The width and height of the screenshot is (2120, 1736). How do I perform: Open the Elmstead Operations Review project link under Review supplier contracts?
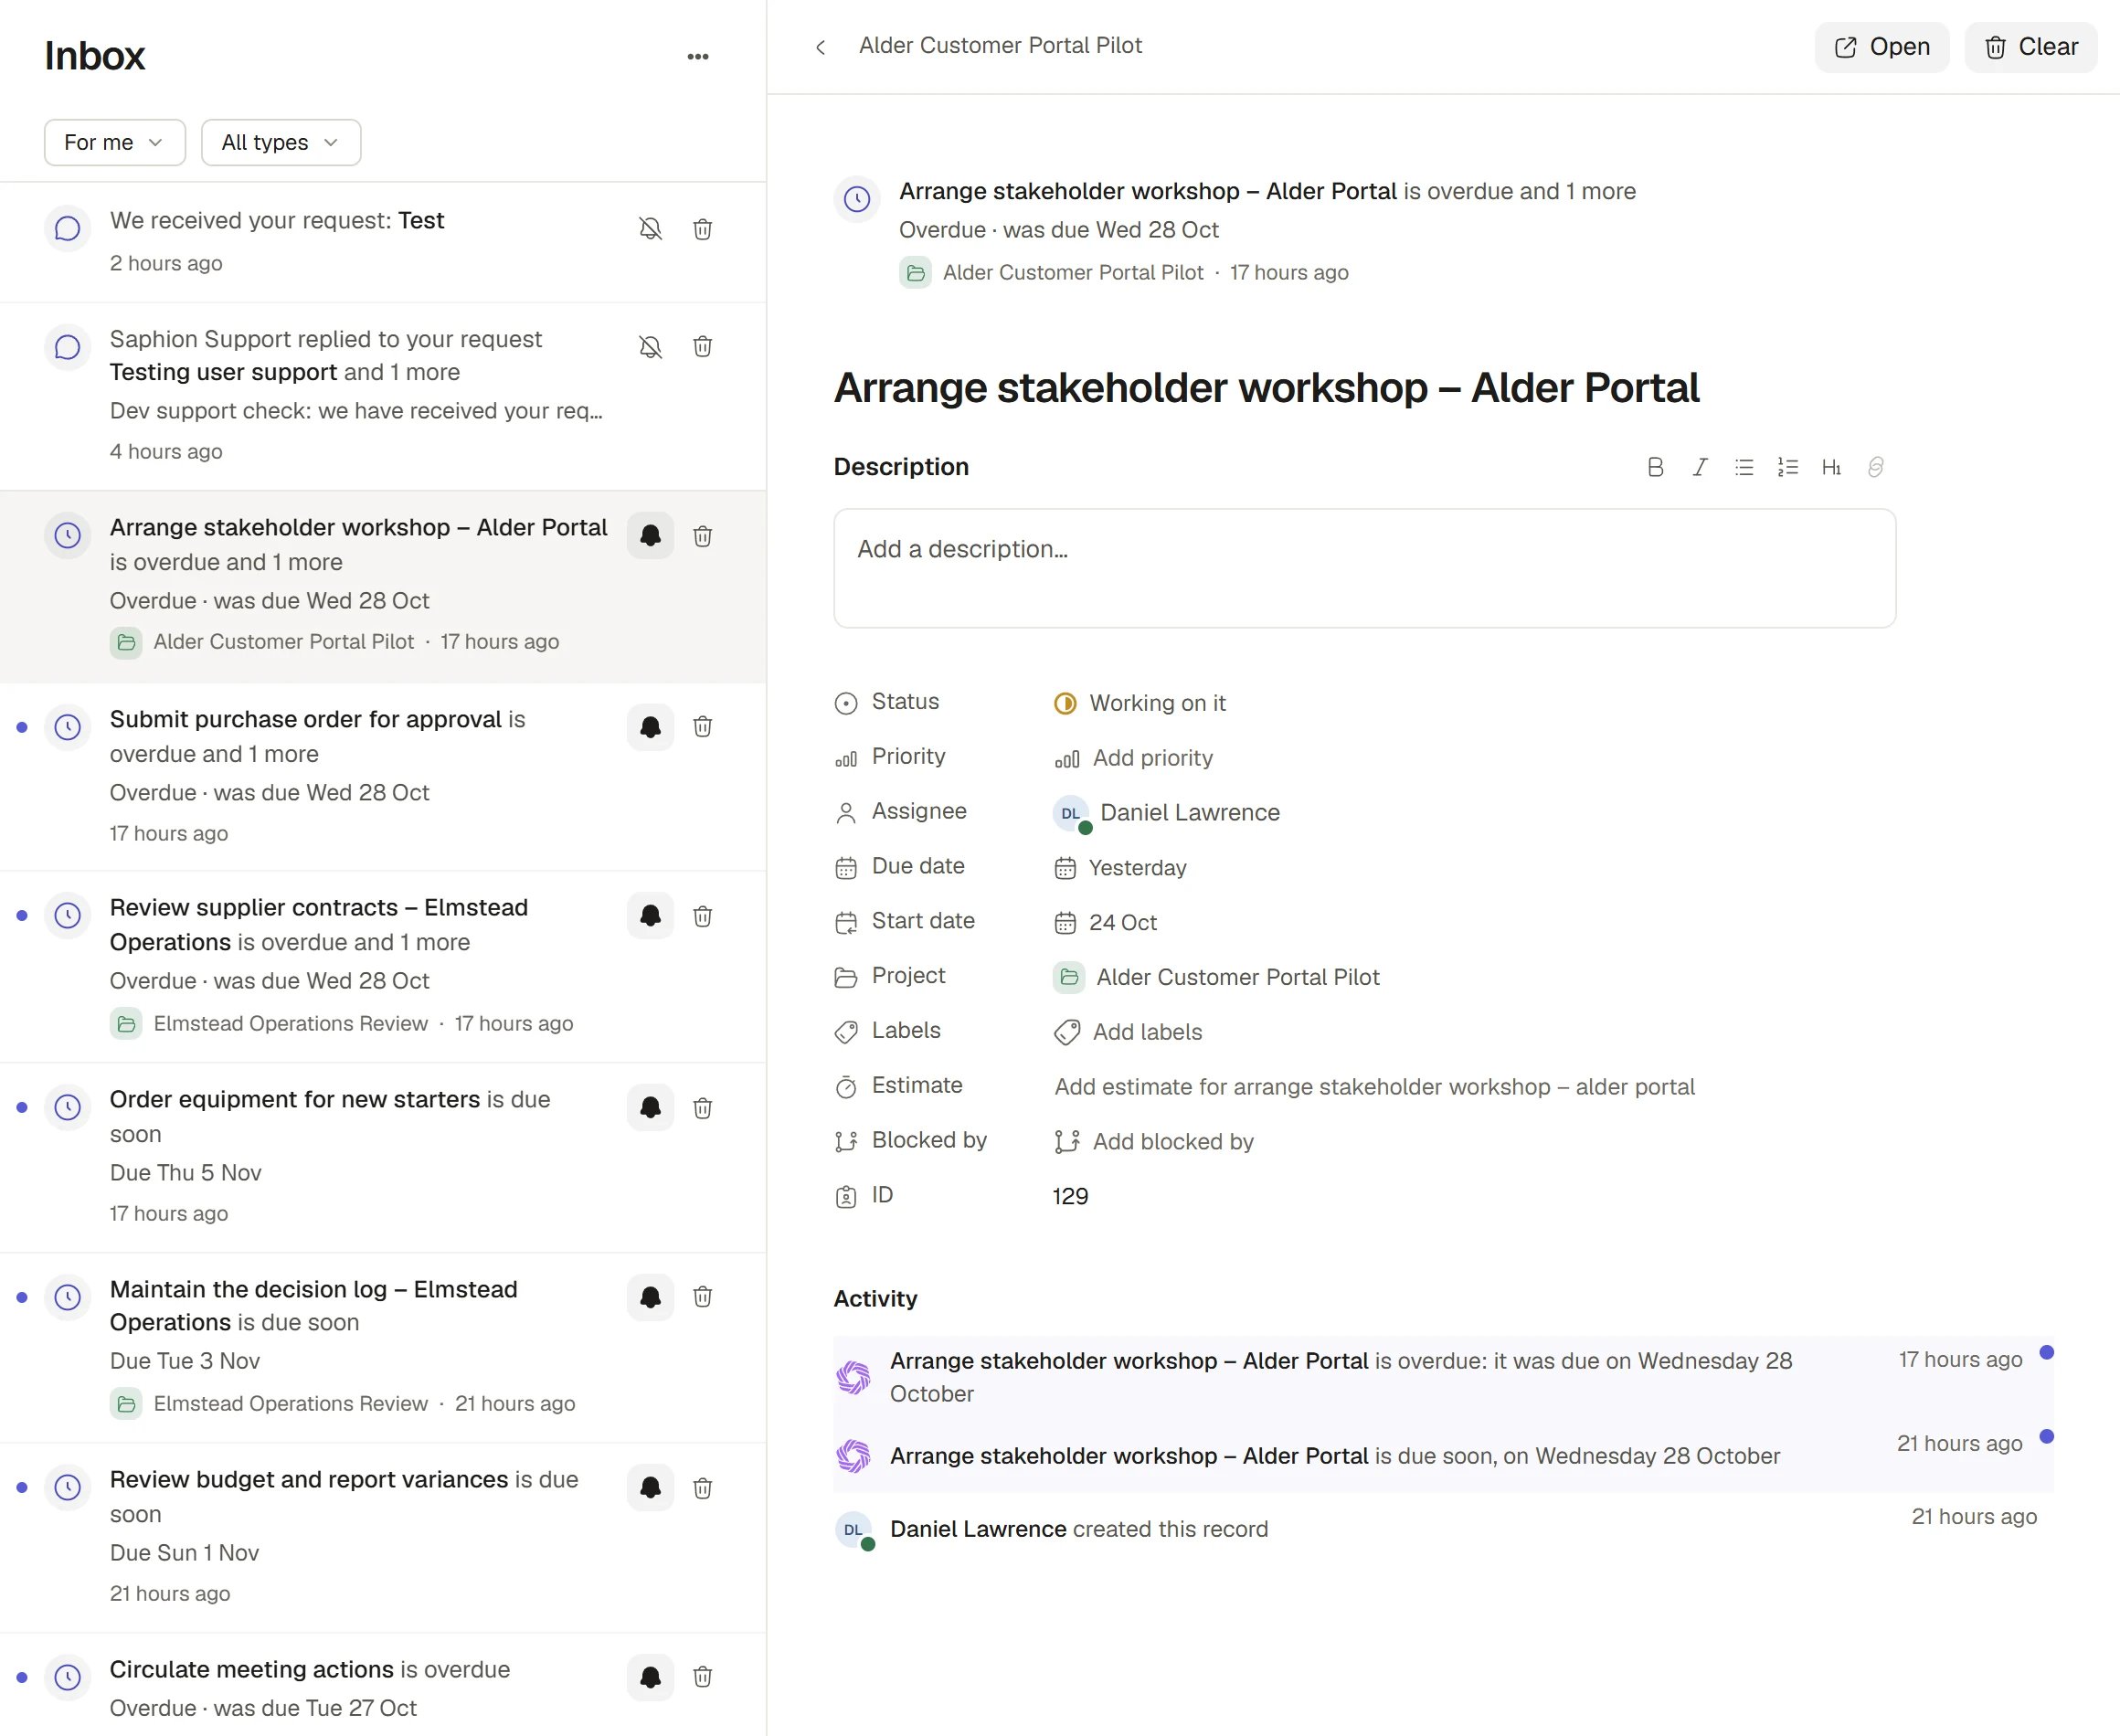click(x=270, y=1023)
